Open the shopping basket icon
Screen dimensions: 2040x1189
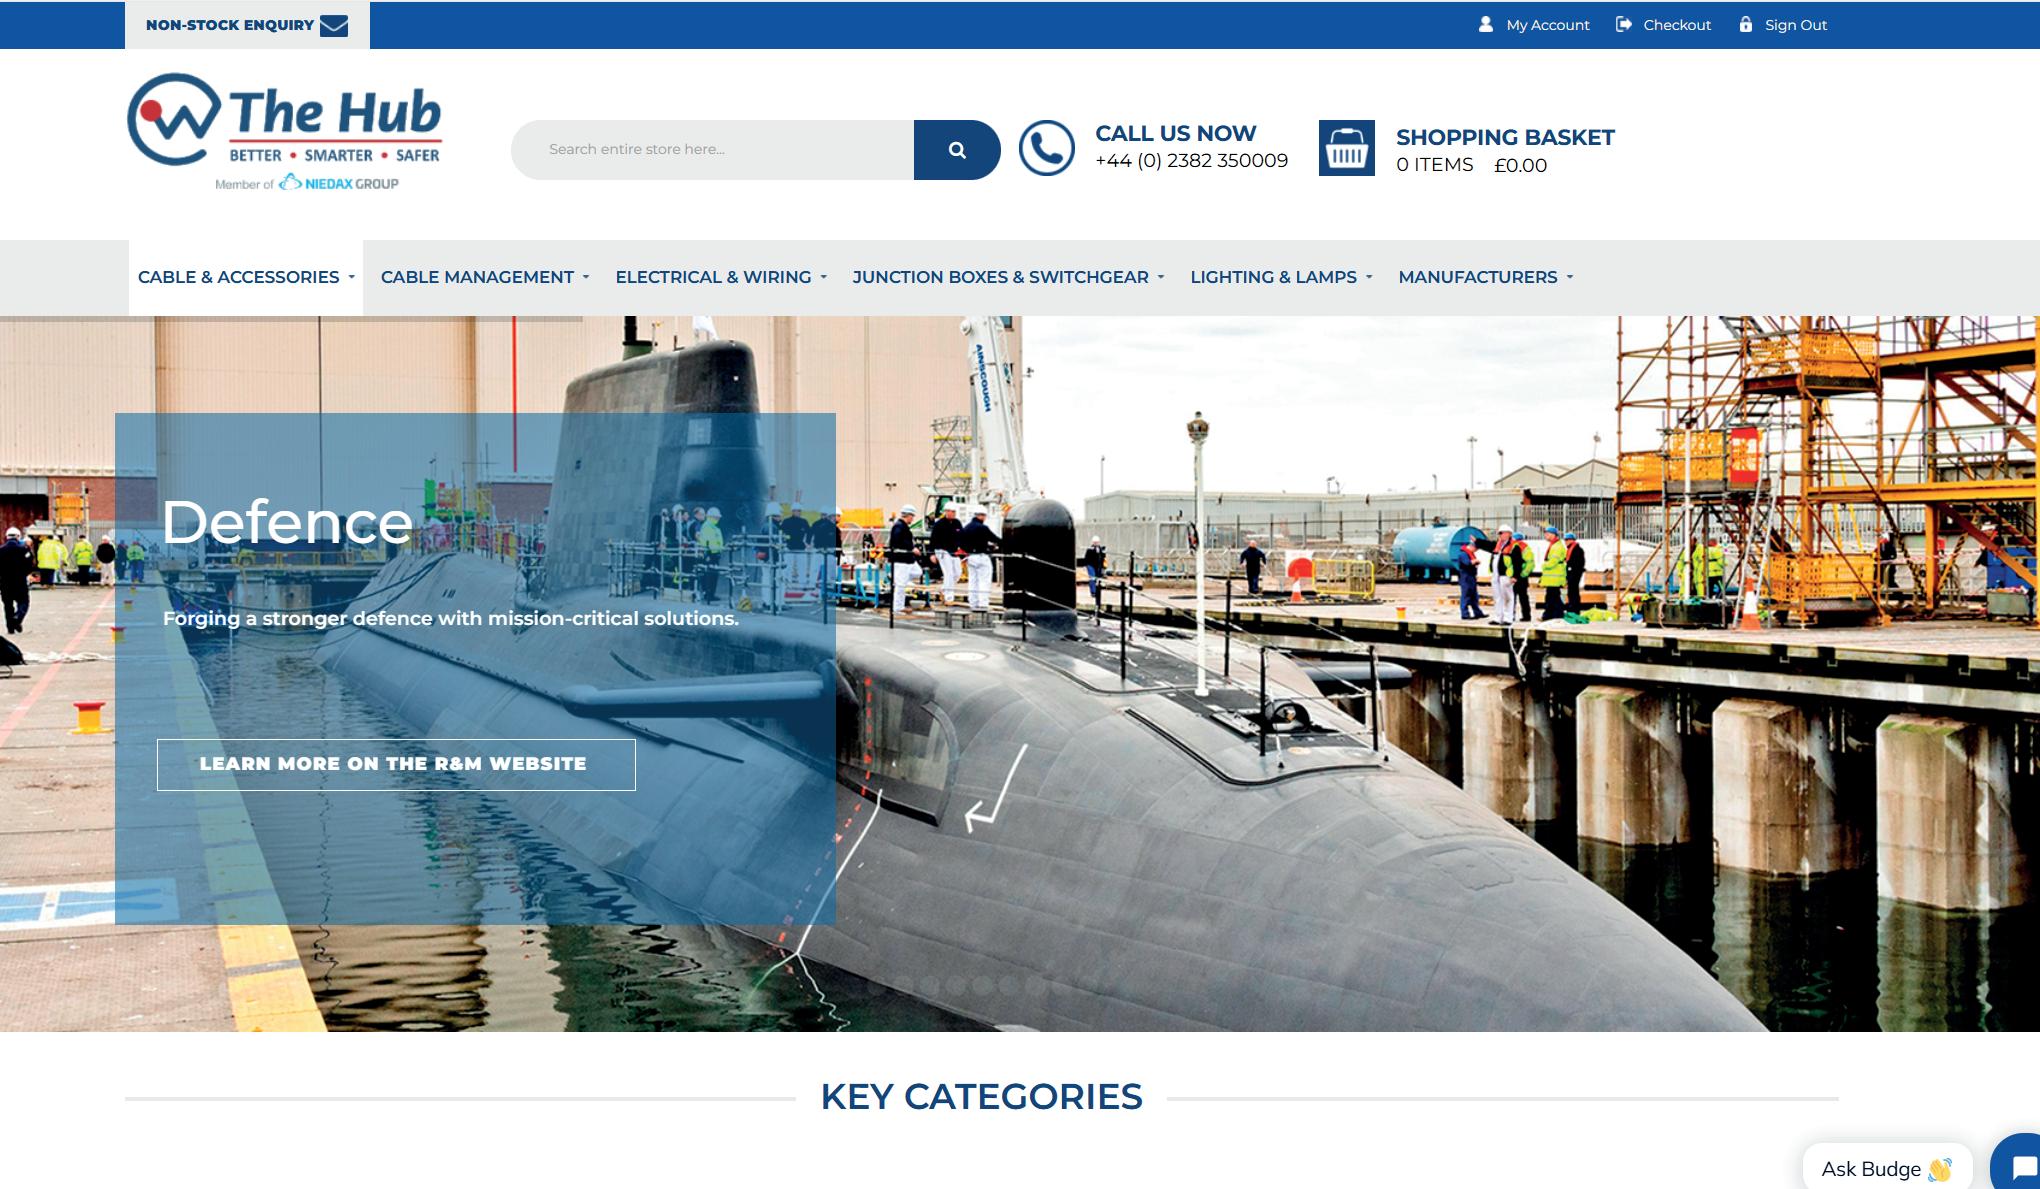[x=1346, y=149]
